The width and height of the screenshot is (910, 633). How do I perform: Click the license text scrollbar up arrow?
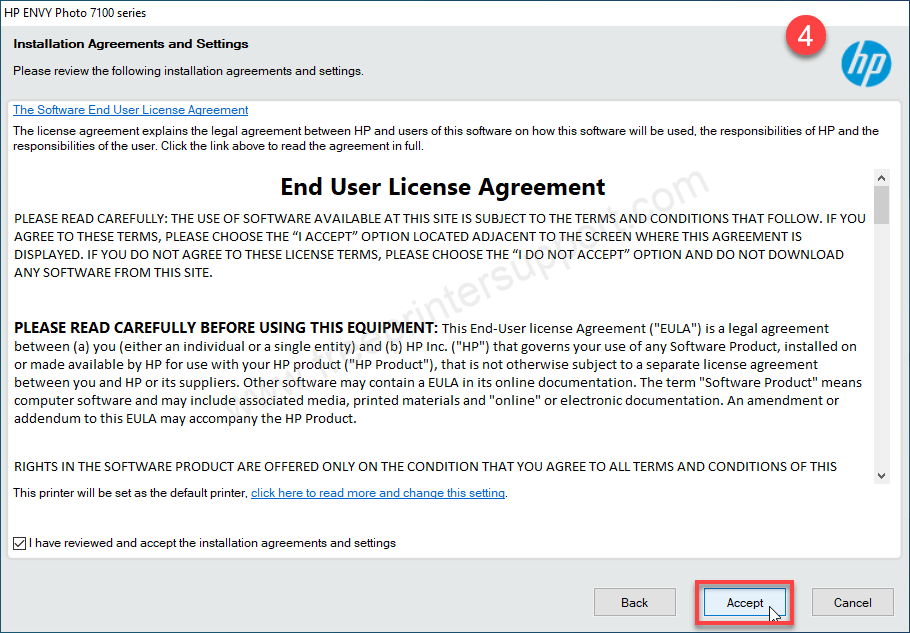click(x=881, y=177)
